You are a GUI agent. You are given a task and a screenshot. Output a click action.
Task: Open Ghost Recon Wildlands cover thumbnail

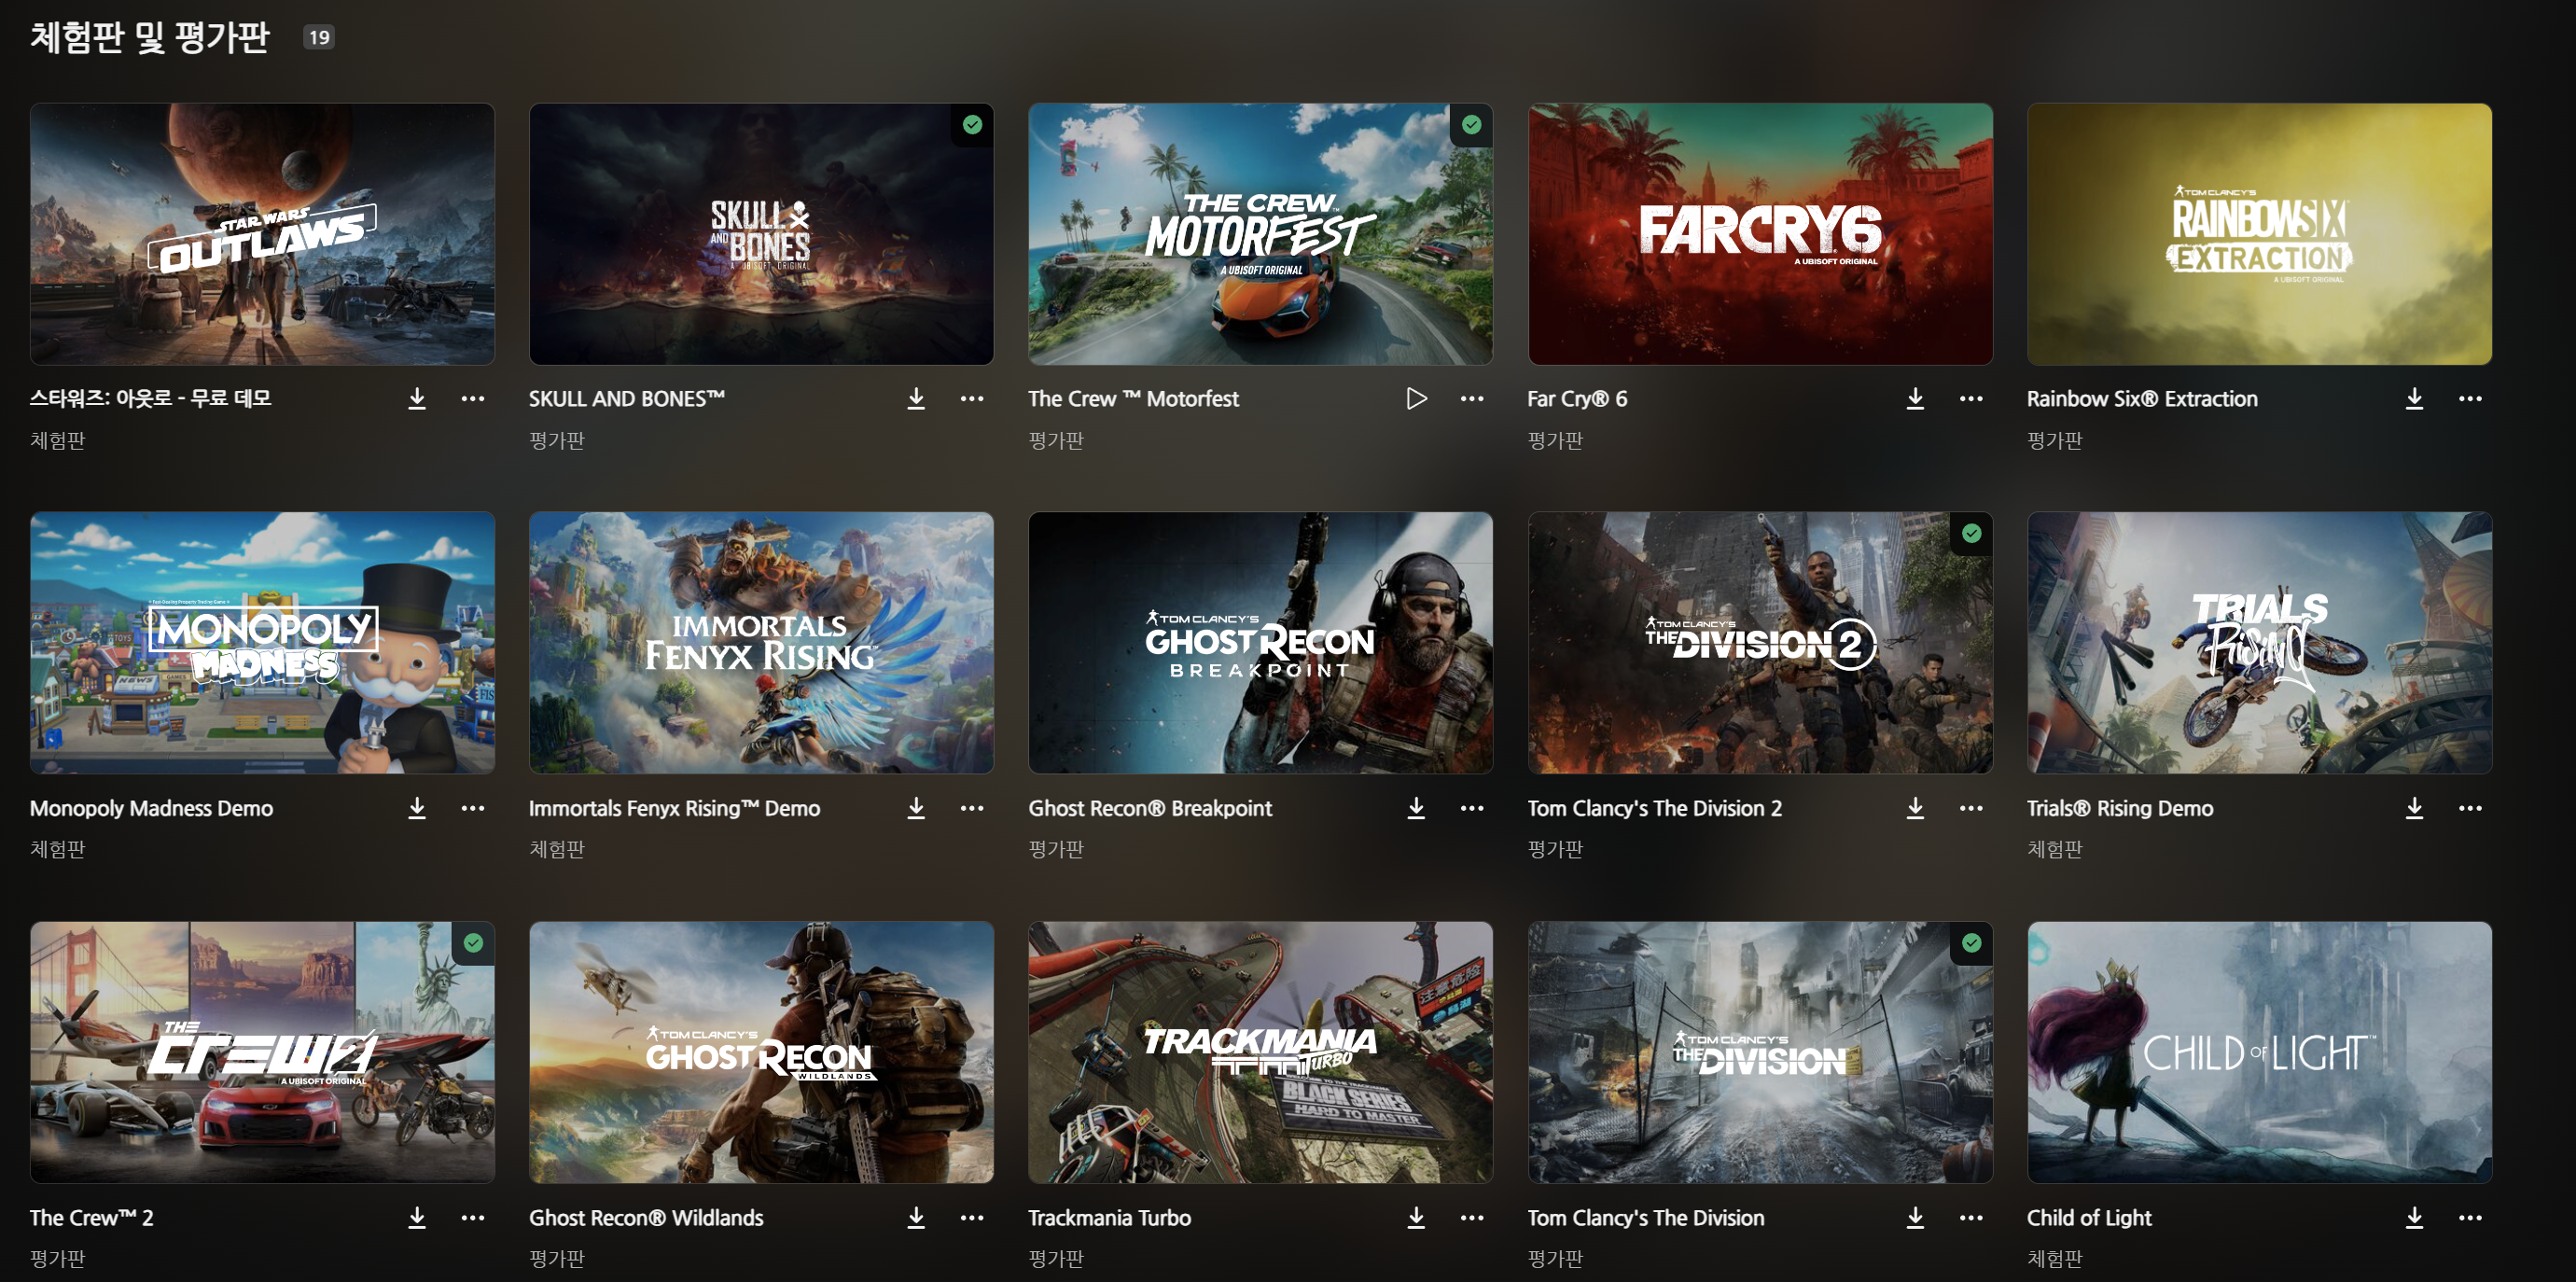(x=761, y=1052)
